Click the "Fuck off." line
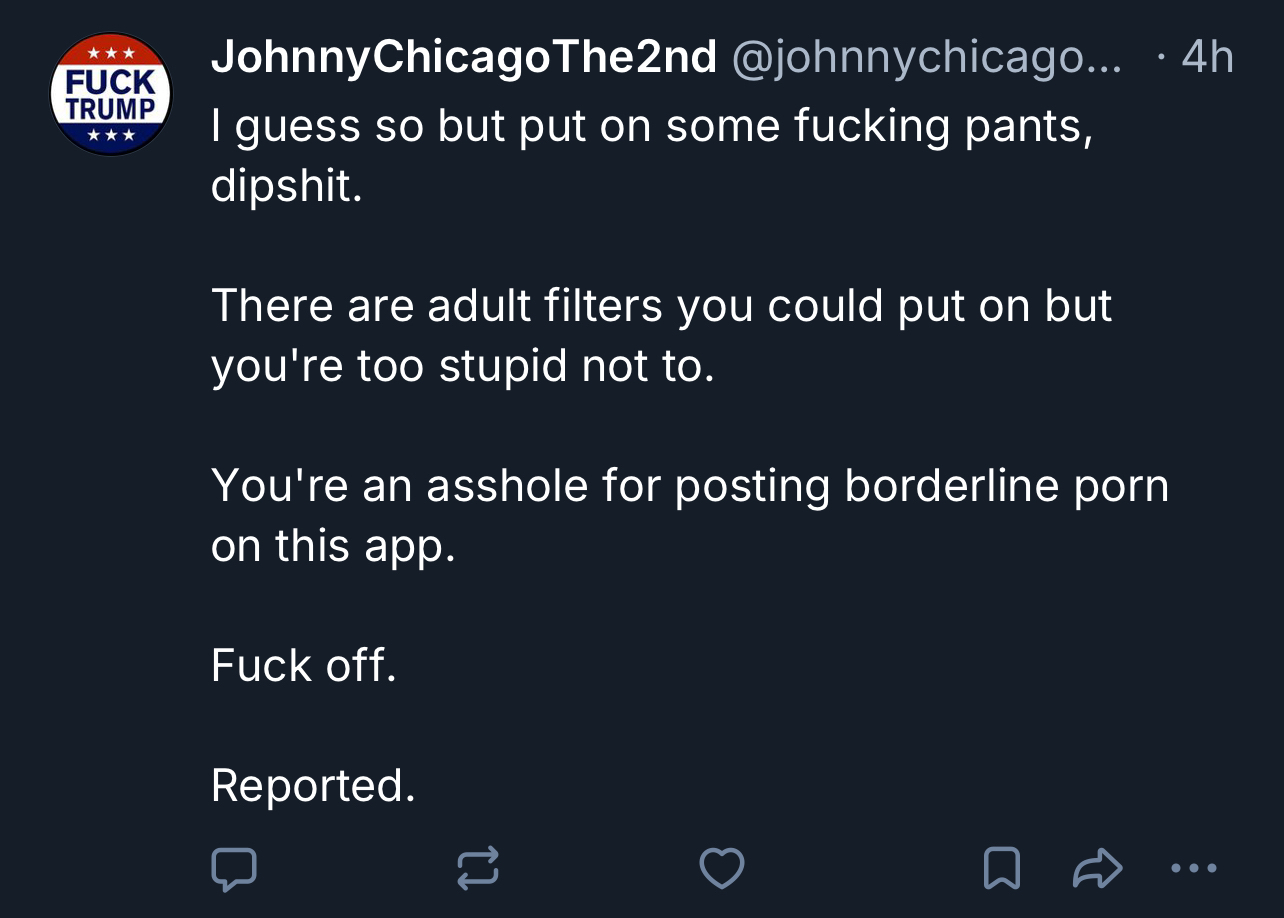This screenshot has width=1284, height=918. point(304,666)
